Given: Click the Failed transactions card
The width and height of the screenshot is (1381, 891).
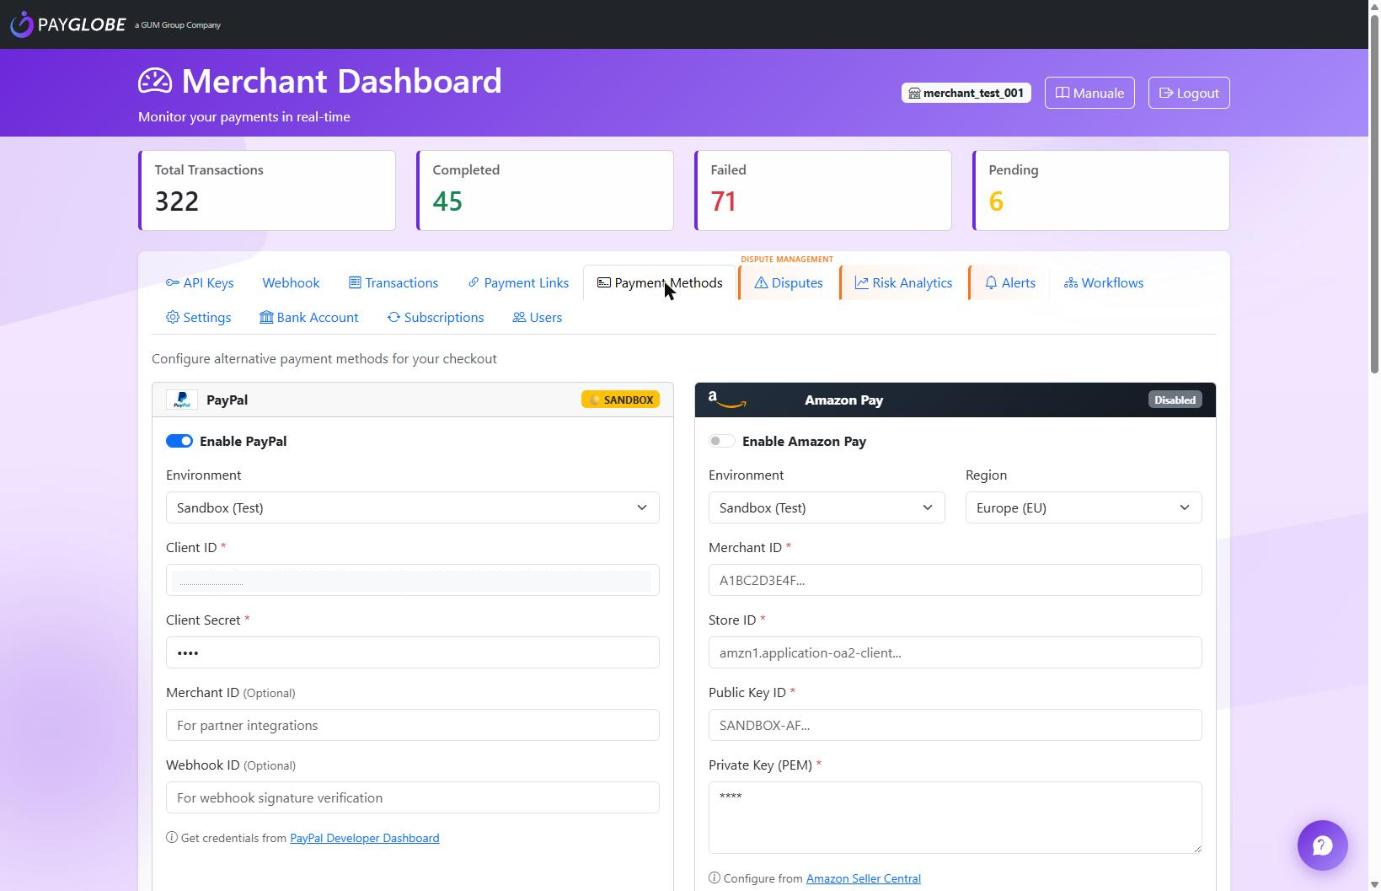Looking at the screenshot, I should [x=823, y=190].
